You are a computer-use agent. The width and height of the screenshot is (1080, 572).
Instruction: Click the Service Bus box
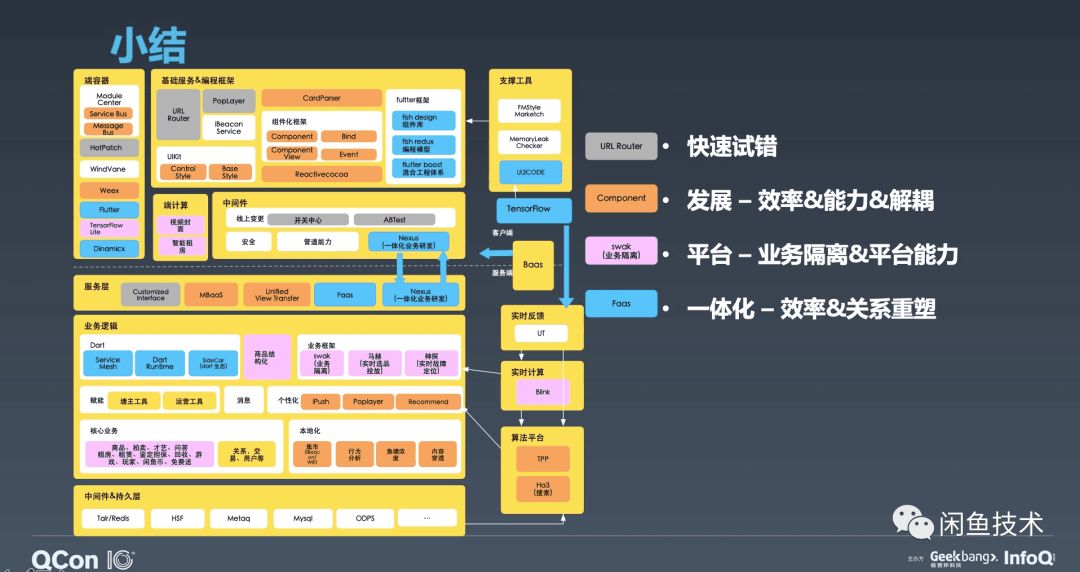pyautogui.click(x=109, y=114)
